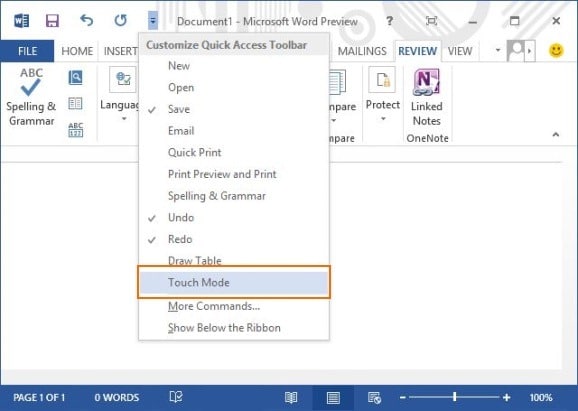Select Touch Mode menu item
The width and height of the screenshot is (578, 411).
[234, 282]
